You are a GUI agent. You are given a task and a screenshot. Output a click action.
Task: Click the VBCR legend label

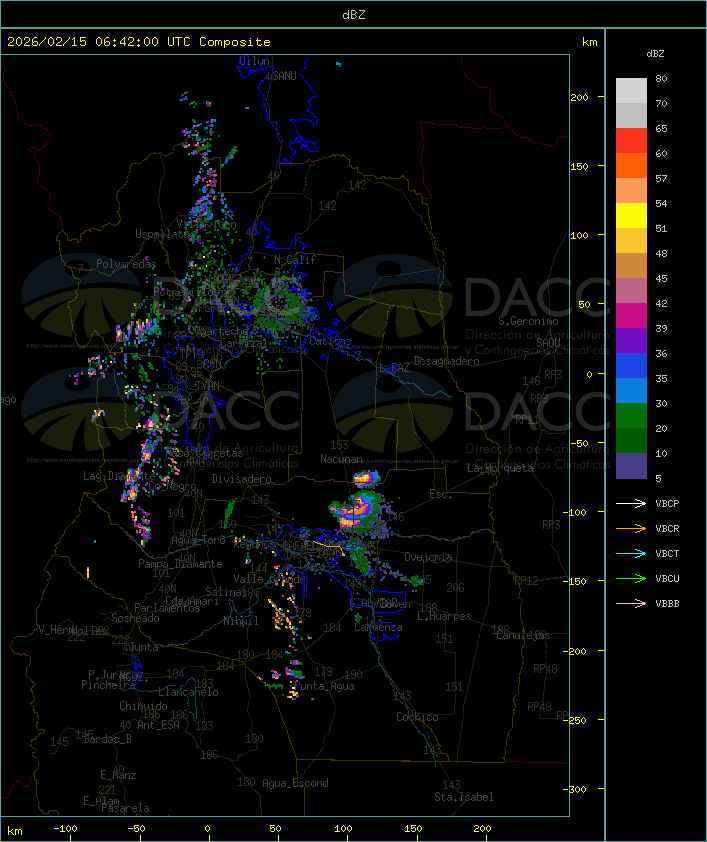667,528
